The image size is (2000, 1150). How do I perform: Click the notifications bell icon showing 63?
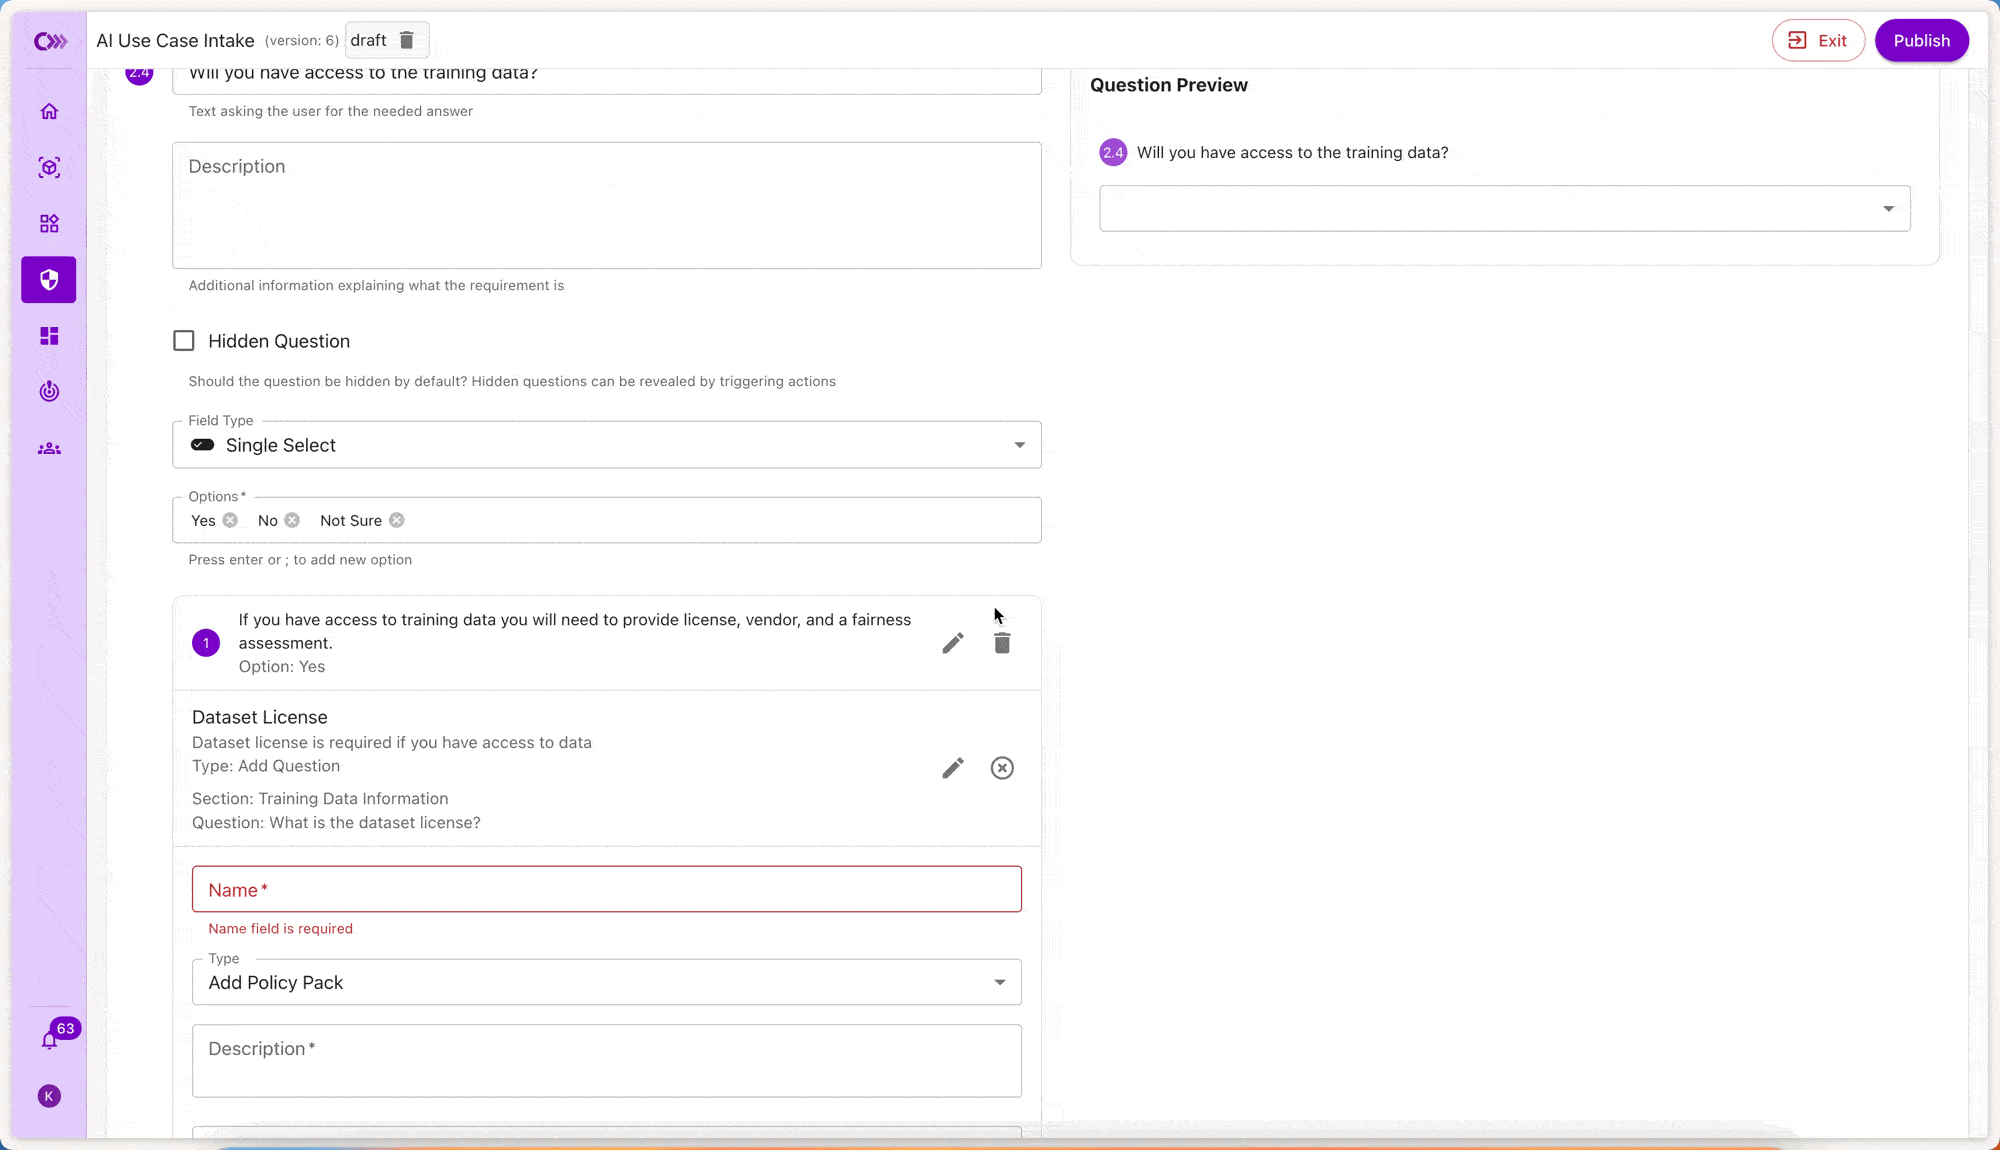49,1039
